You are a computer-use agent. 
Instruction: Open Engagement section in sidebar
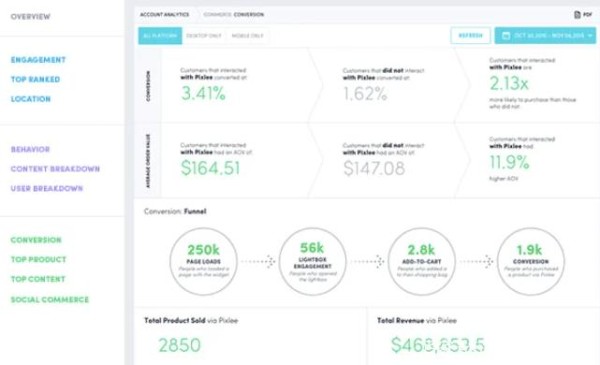pyautogui.click(x=38, y=60)
